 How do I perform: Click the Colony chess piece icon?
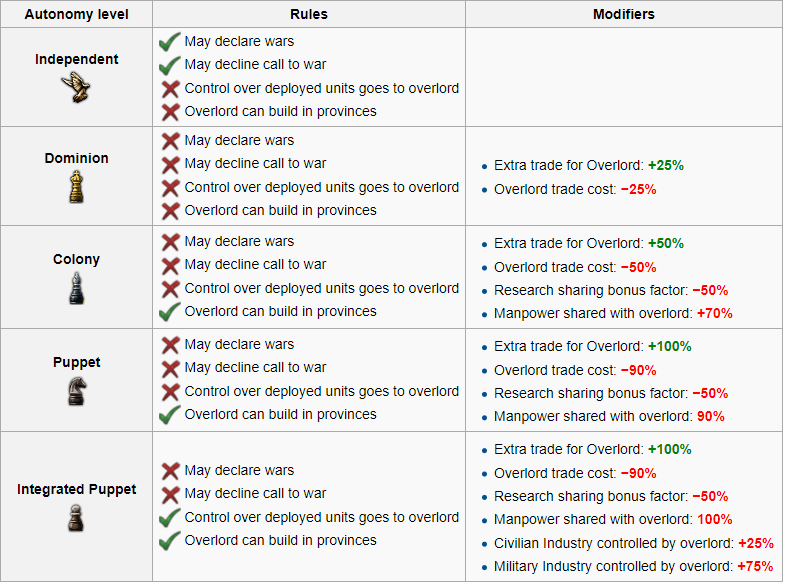76,288
